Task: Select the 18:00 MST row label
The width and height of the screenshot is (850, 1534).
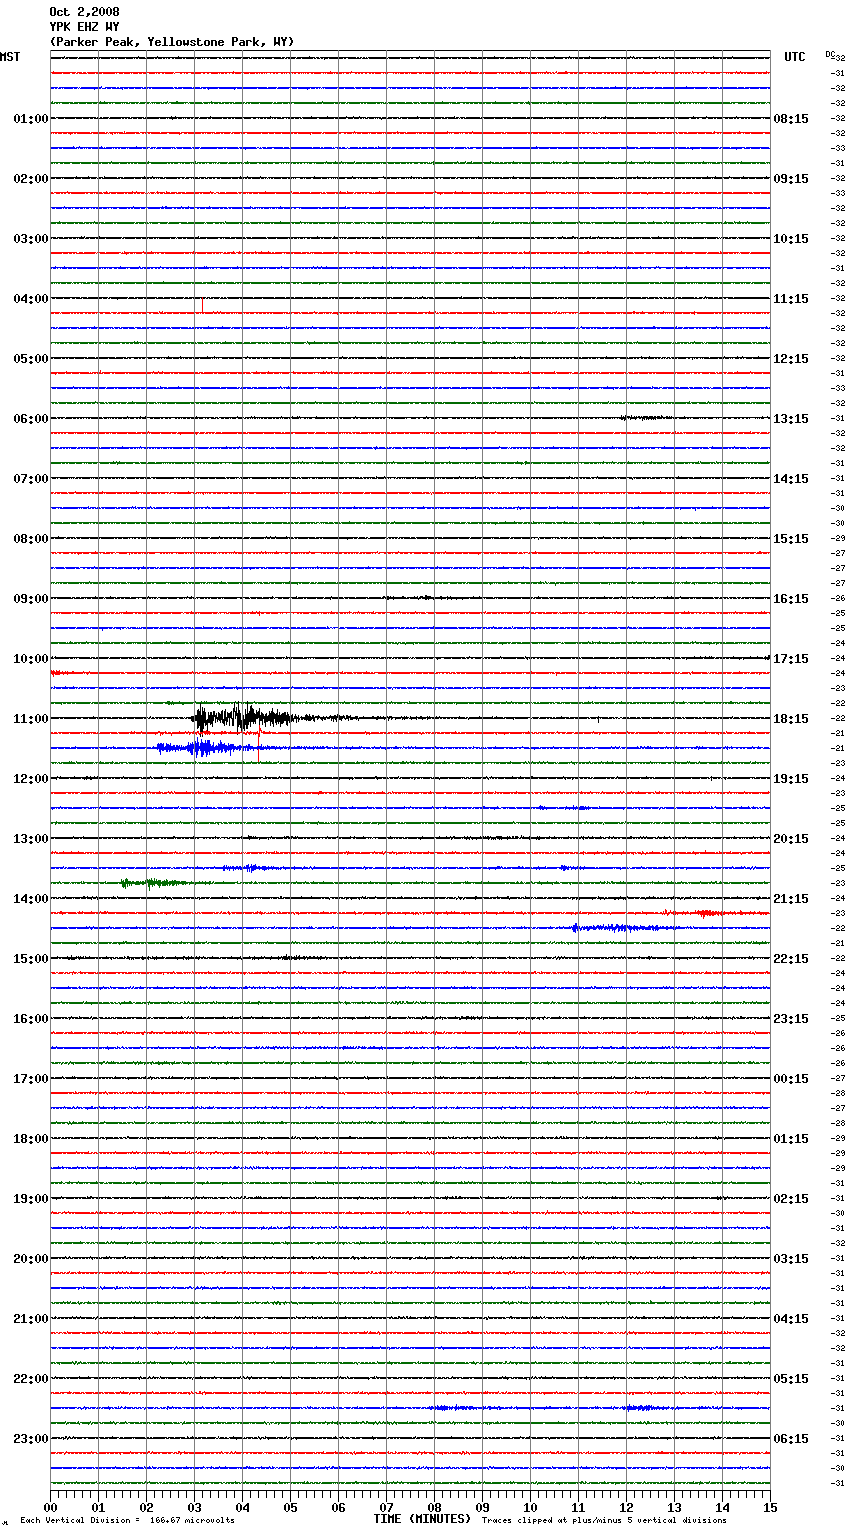Action: tap(31, 1139)
